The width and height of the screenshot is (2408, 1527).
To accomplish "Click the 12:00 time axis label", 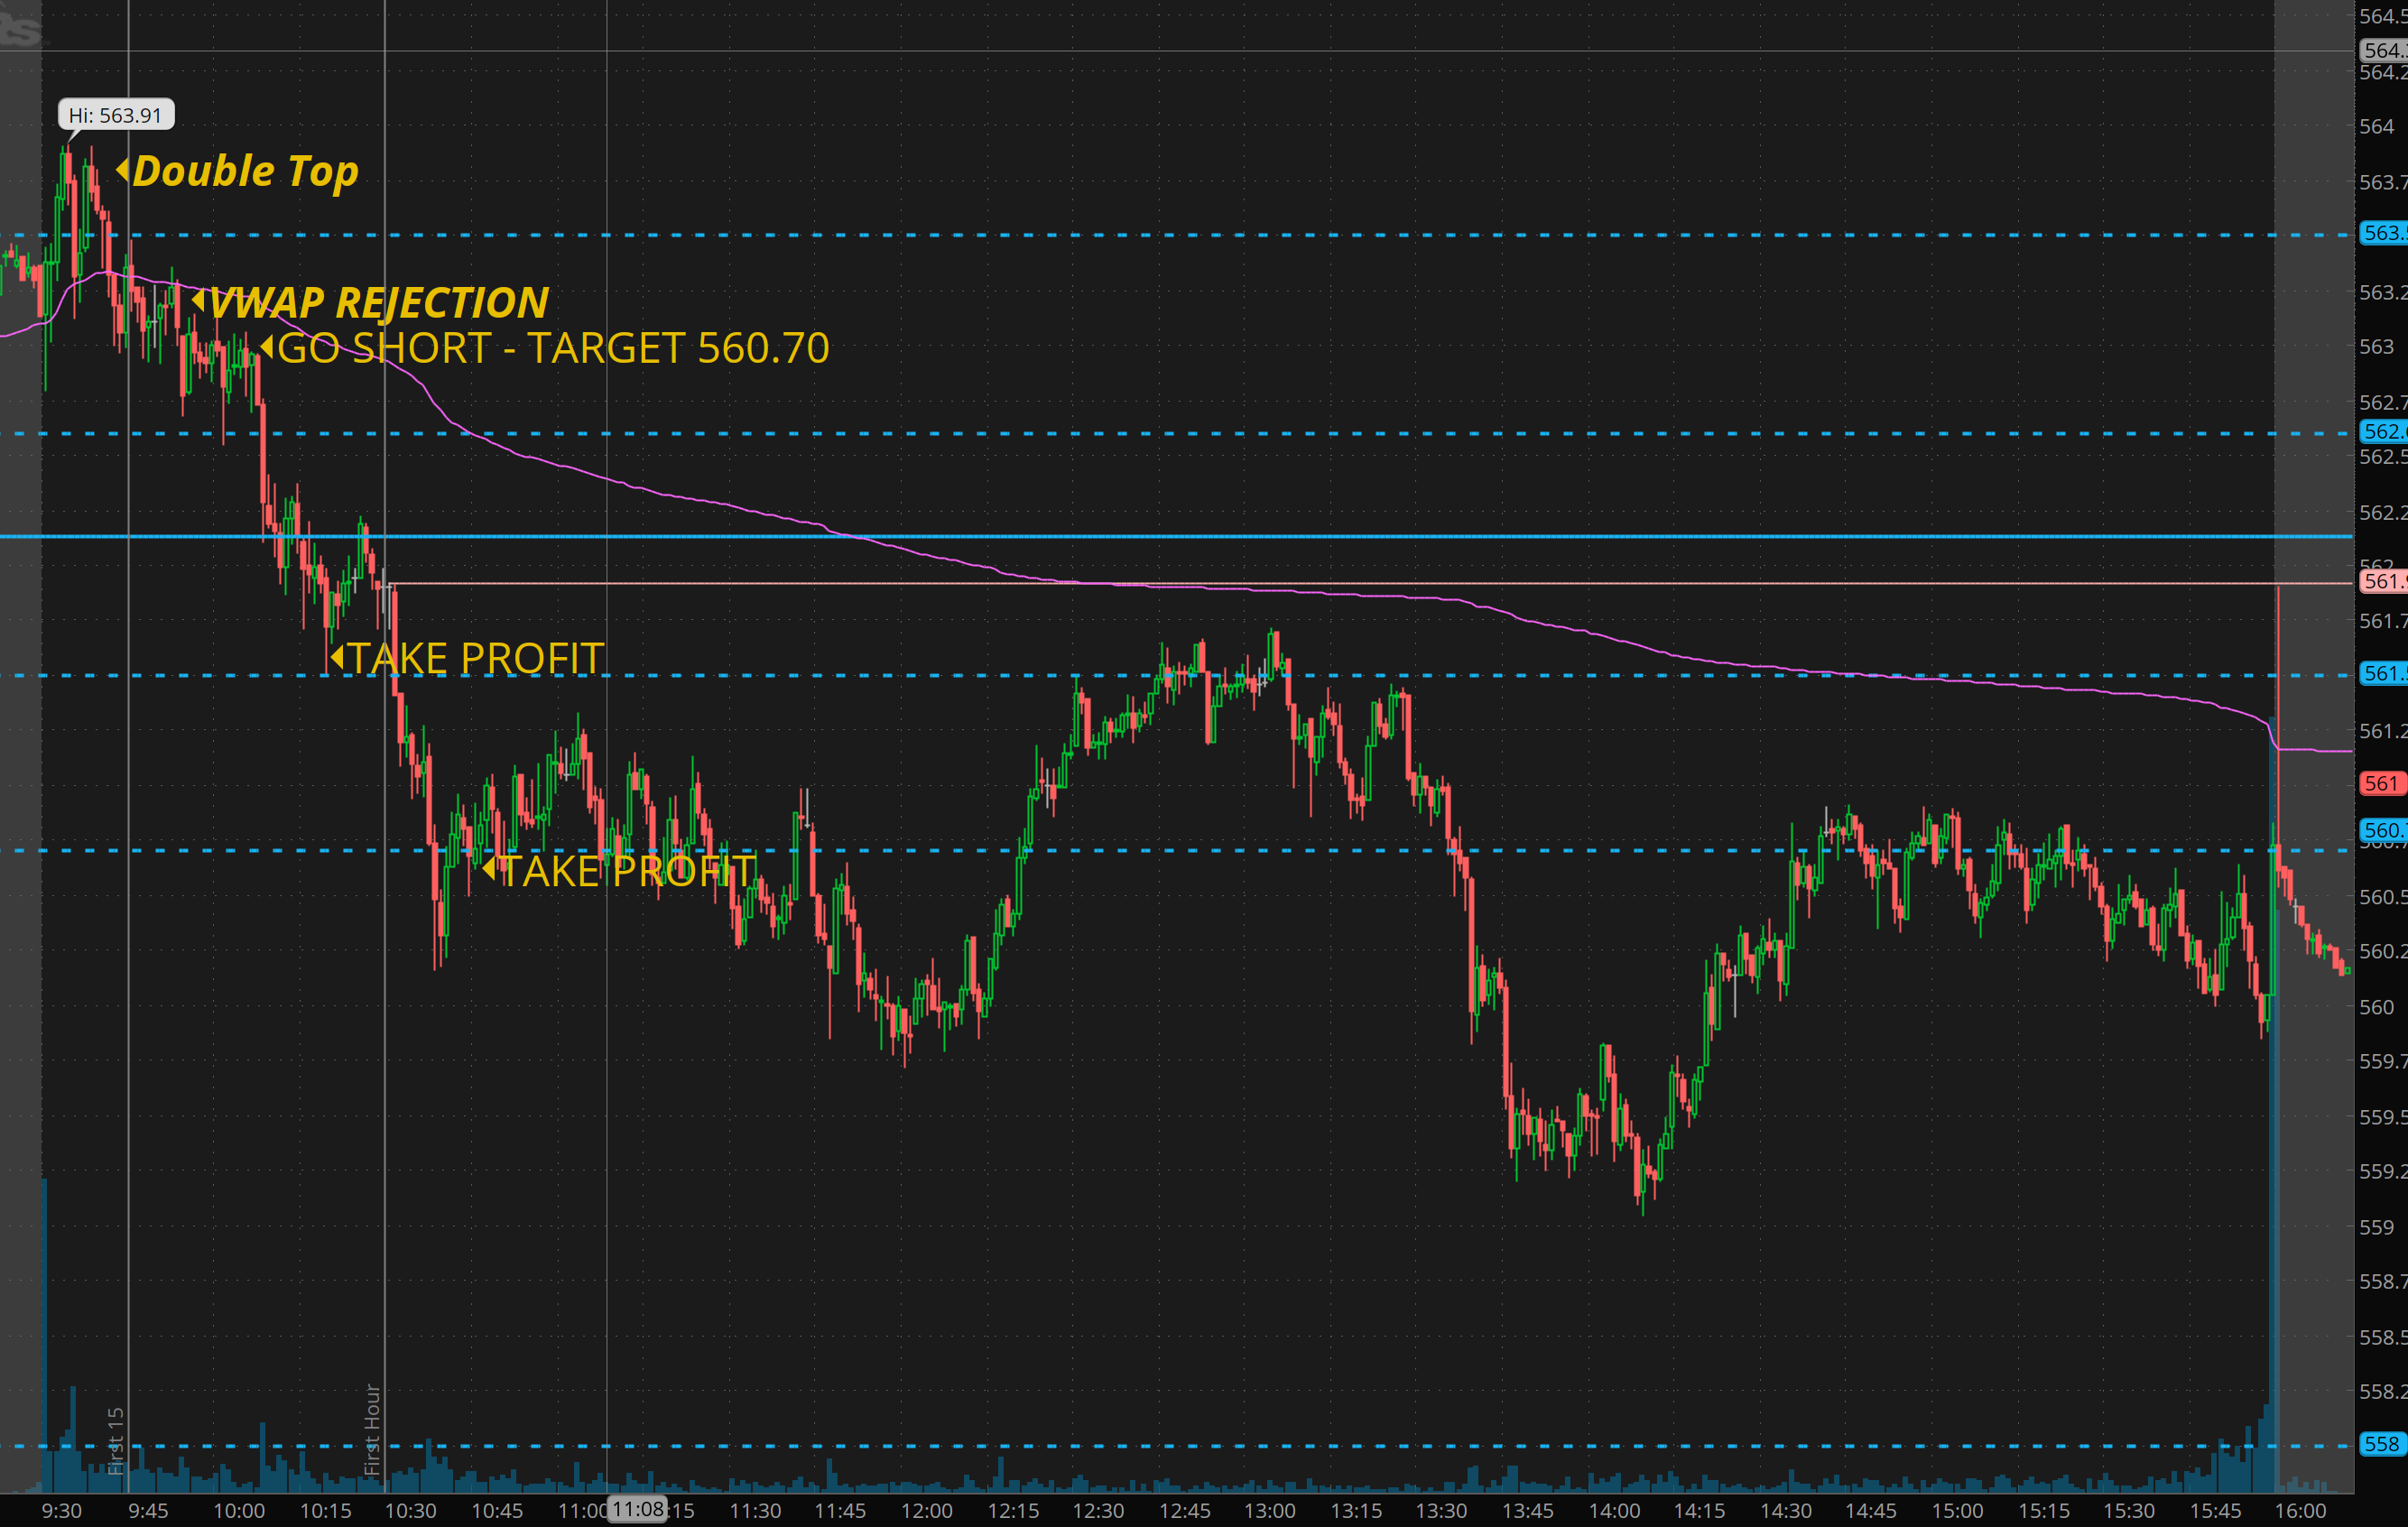I will (x=926, y=1510).
